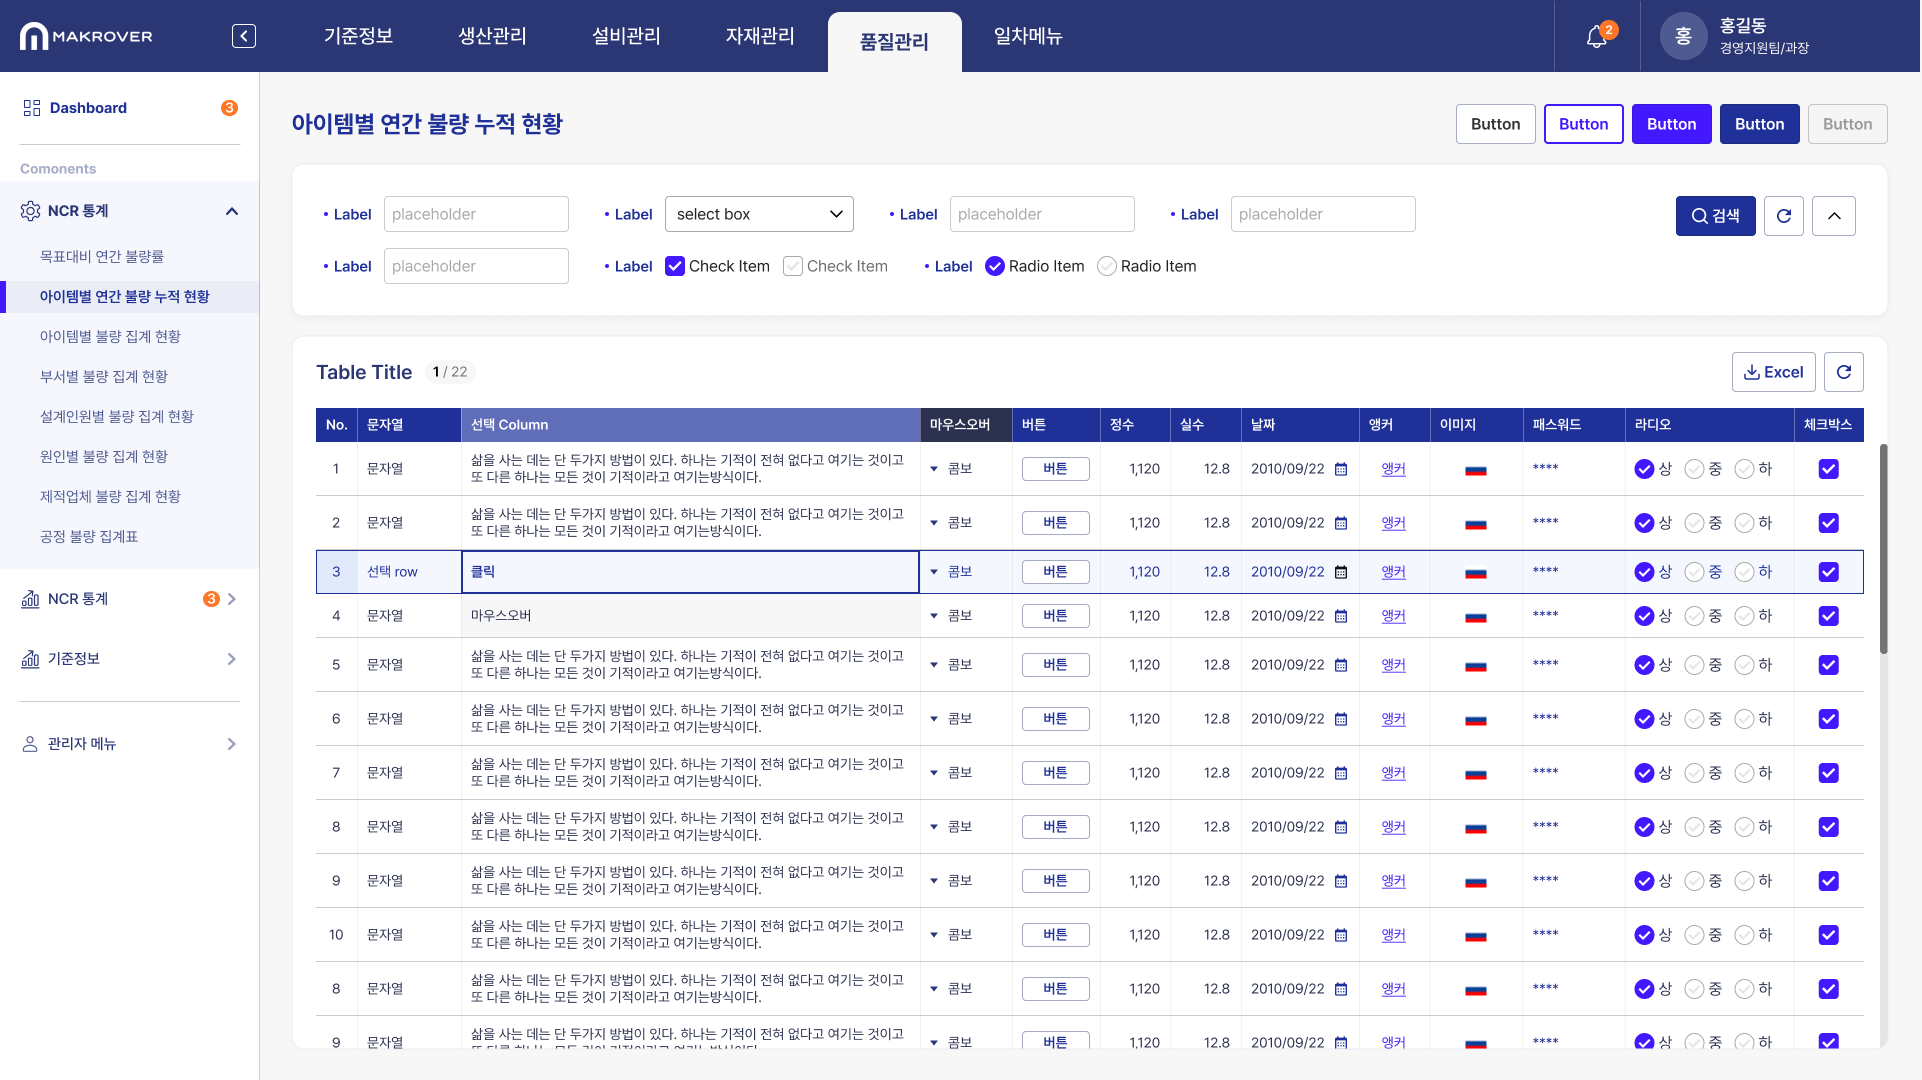Image resolution: width=1922 pixels, height=1080 pixels.
Task: Click the 홍 user avatar
Action: (x=1683, y=37)
